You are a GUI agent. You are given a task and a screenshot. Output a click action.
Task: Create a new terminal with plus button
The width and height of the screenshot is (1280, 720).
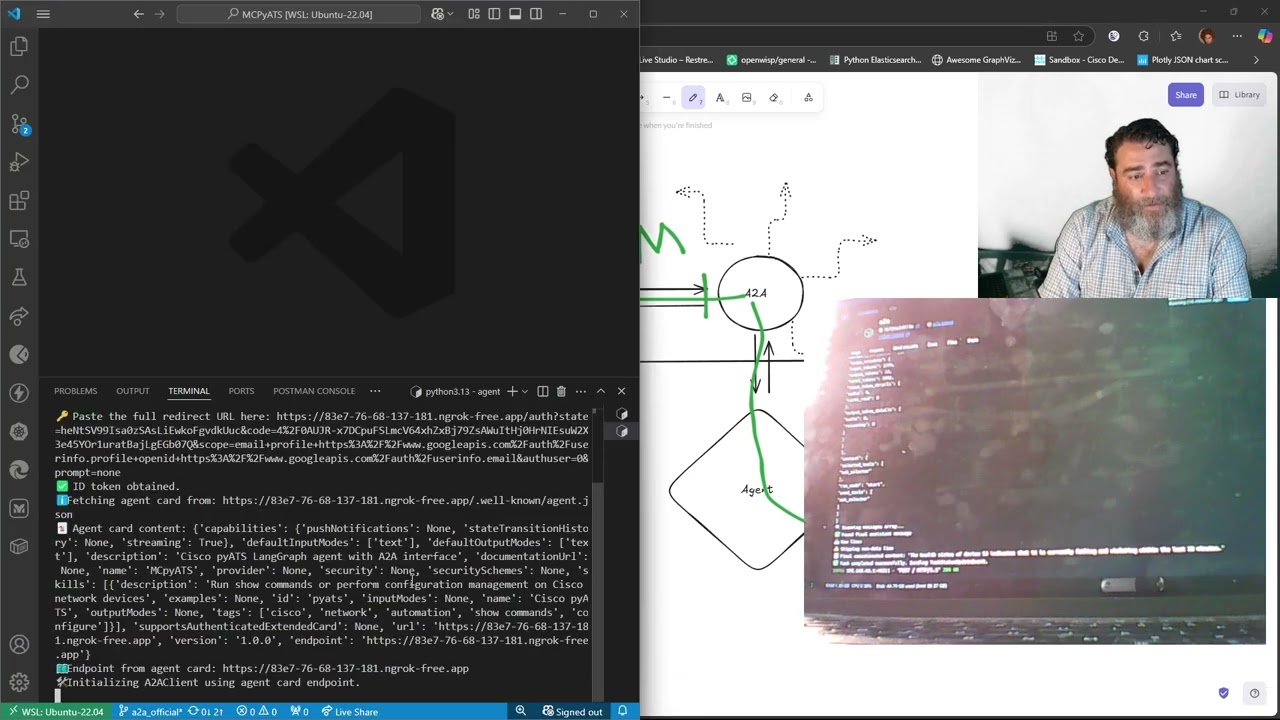tap(512, 391)
